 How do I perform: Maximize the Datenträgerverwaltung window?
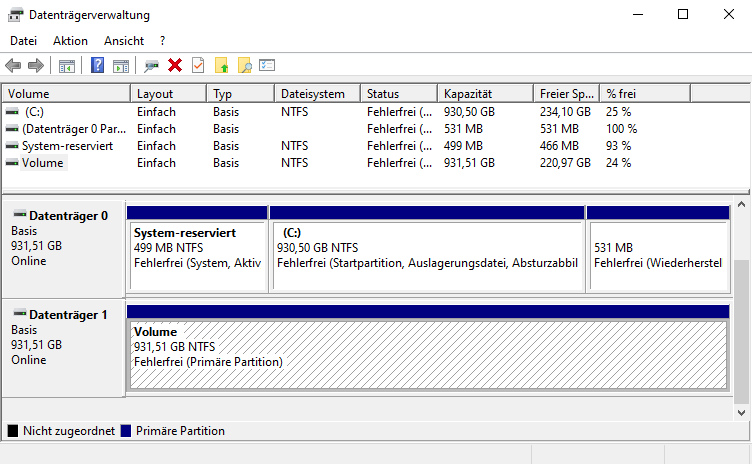[x=683, y=14]
